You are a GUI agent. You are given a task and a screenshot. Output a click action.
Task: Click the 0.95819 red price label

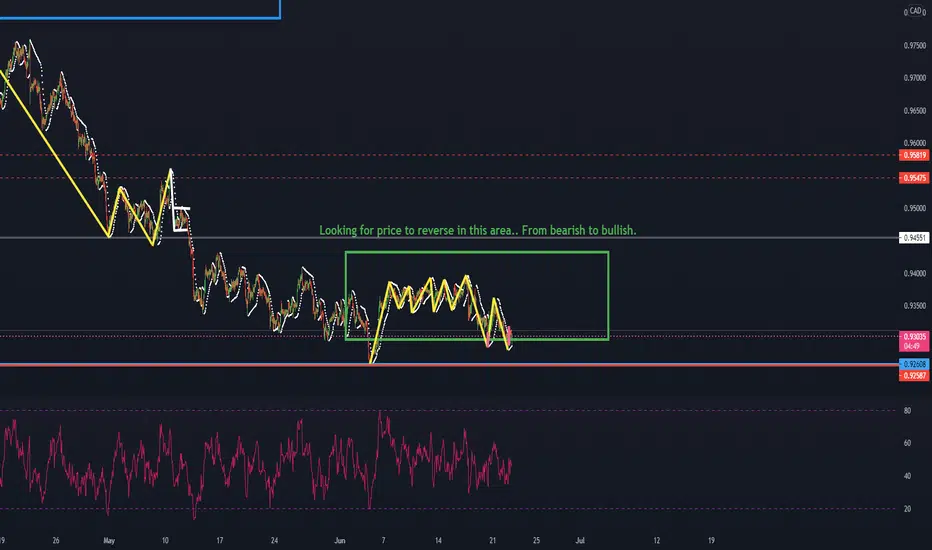[x=914, y=155]
